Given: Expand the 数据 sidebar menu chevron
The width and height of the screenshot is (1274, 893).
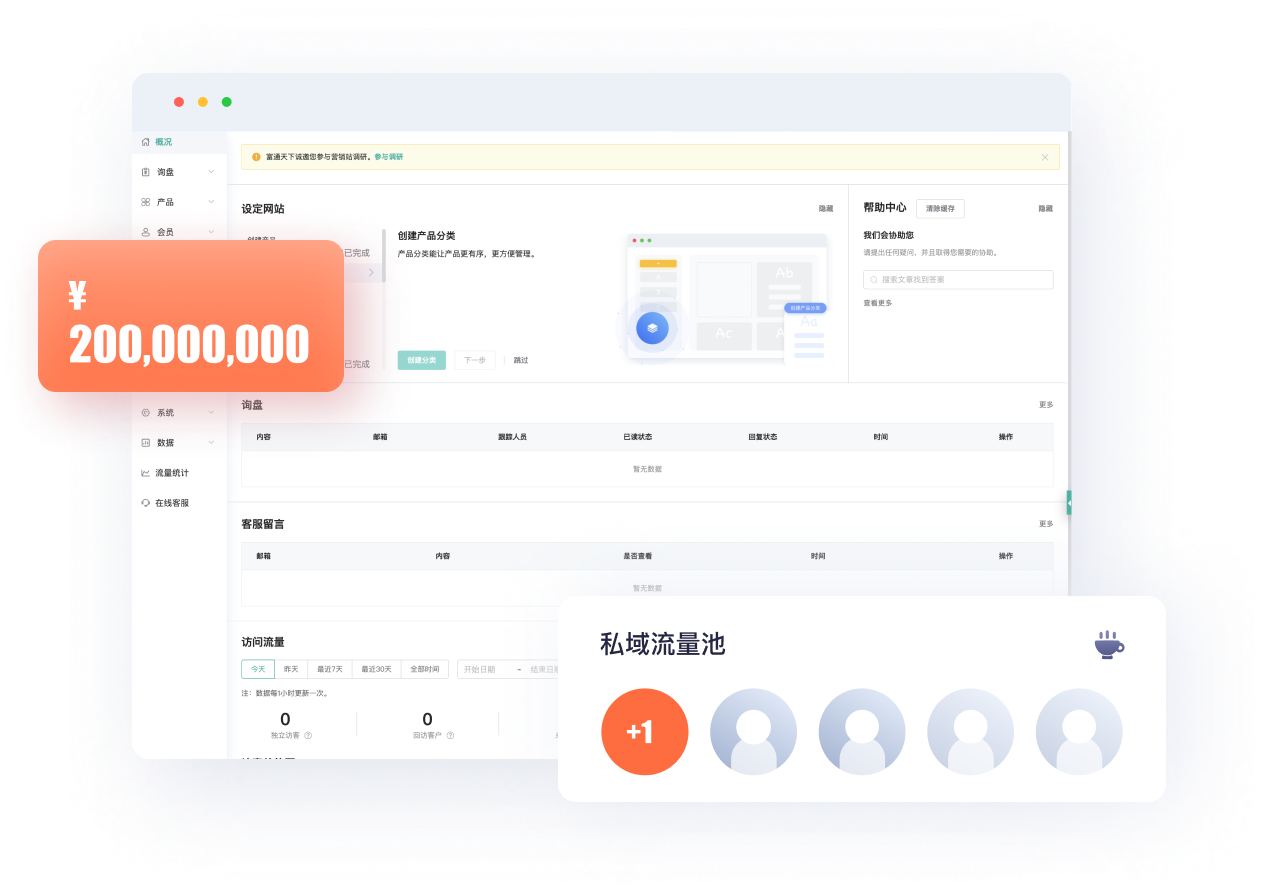Looking at the screenshot, I should 211,442.
